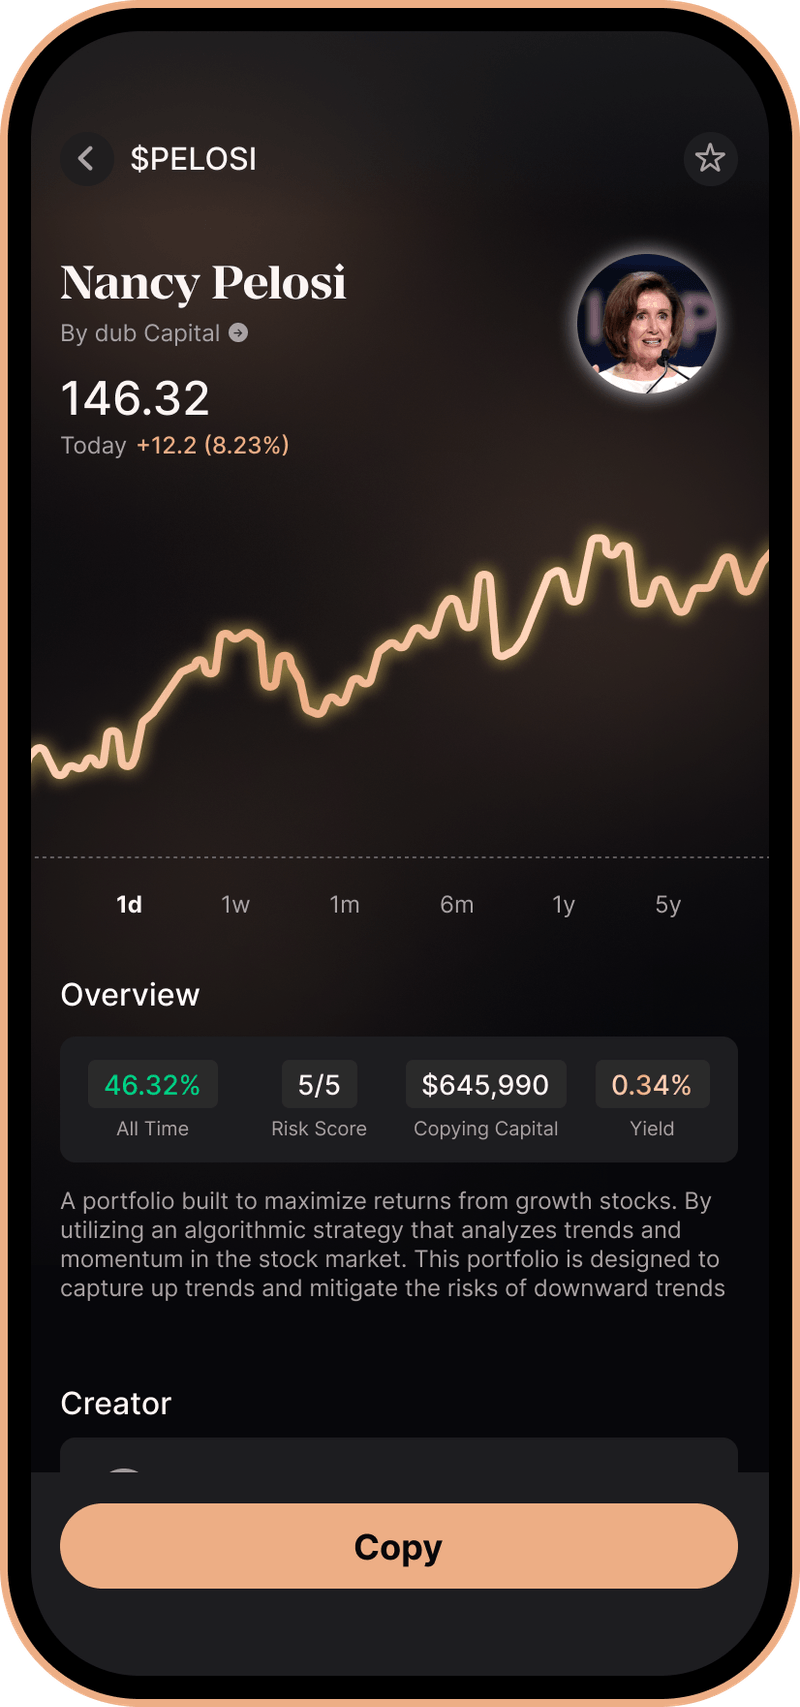Click the 46.32% All Time stat
Image resolution: width=800 pixels, height=1707 pixels.
(x=152, y=1084)
